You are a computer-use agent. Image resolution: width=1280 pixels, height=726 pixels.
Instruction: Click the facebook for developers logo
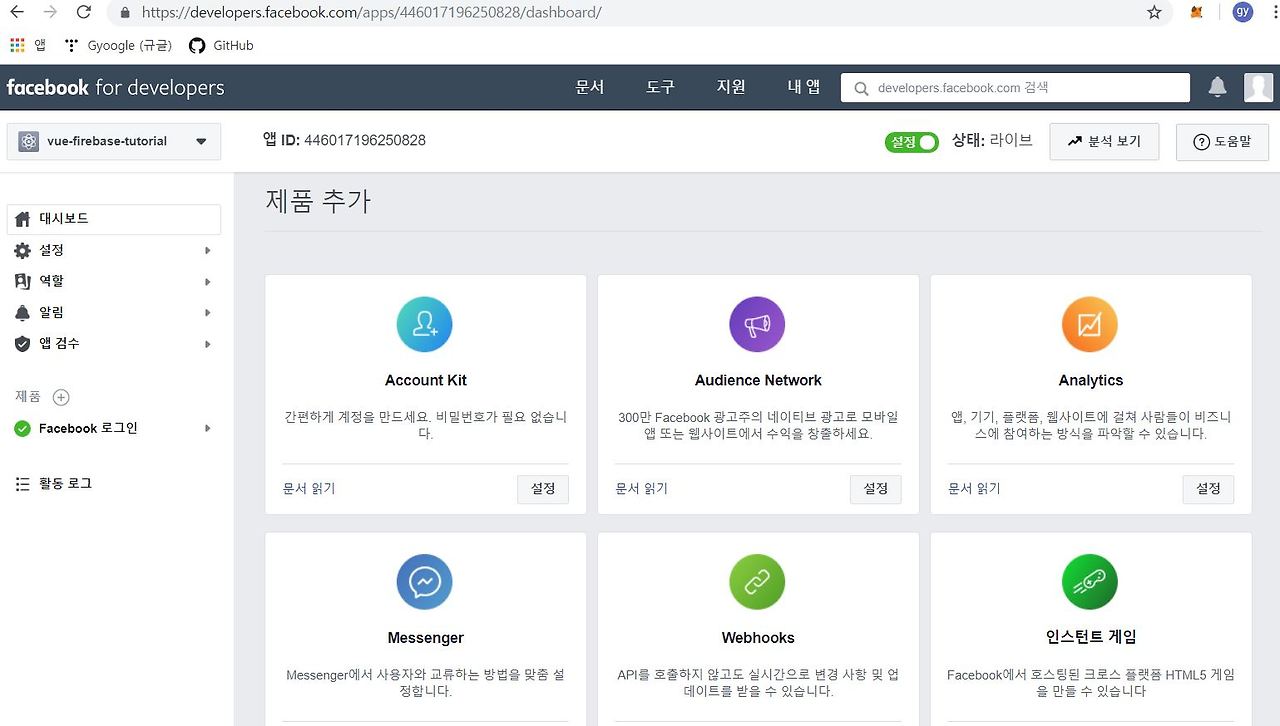[115, 87]
